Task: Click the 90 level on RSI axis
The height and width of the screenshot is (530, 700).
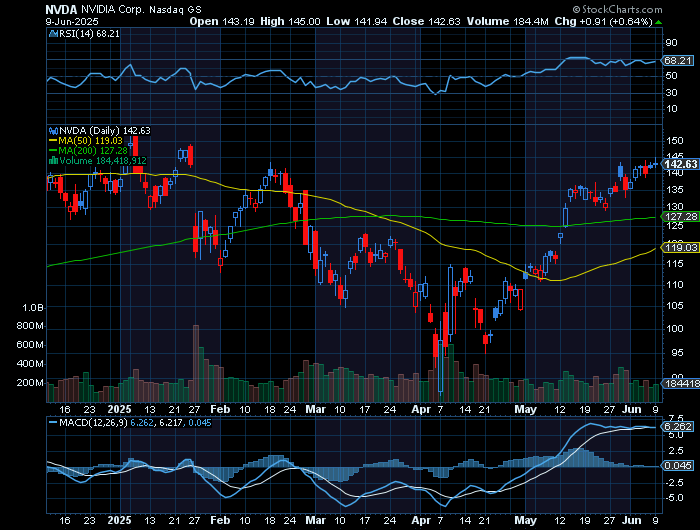Action: pyautogui.click(x=671, y=43)
